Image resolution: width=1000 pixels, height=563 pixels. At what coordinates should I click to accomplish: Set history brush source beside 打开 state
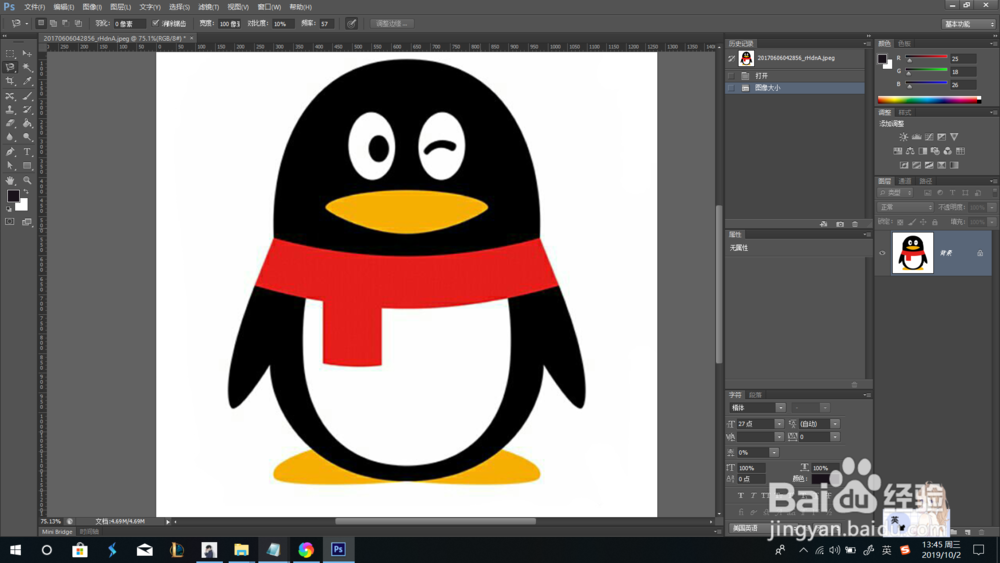732,76
